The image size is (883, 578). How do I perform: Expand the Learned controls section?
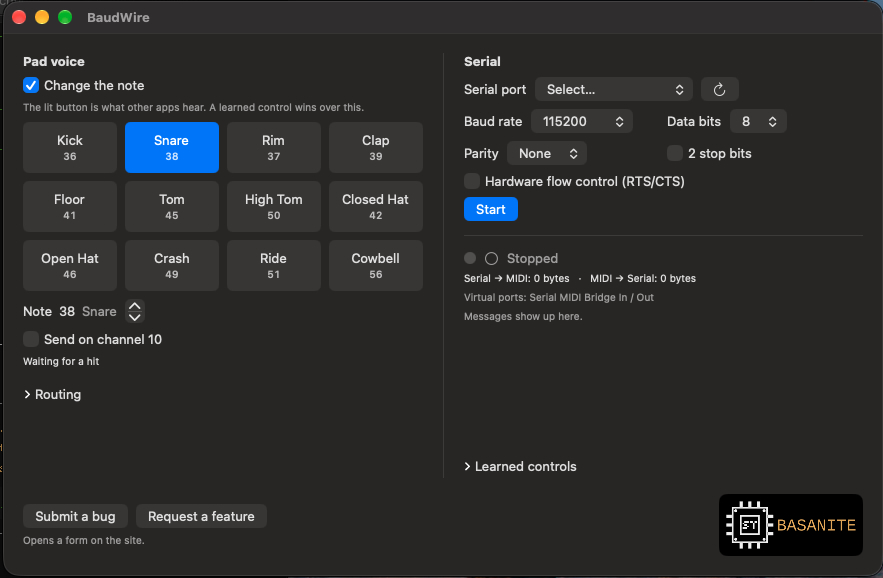coord(520,466)
